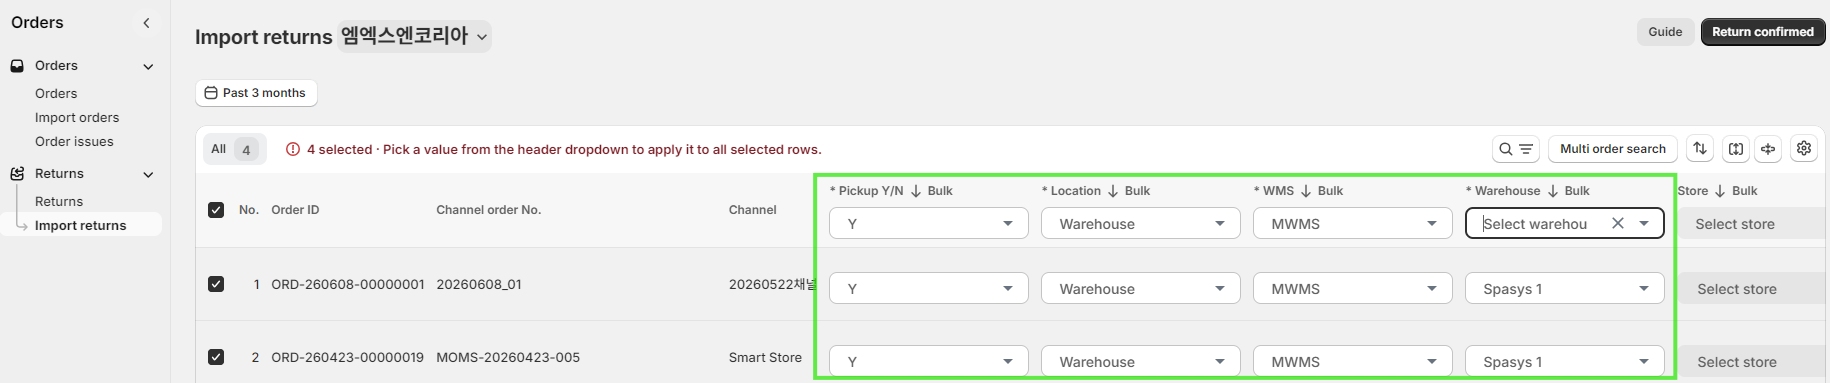Toggle the select-all checkbox in header

[x=216, y=210]
